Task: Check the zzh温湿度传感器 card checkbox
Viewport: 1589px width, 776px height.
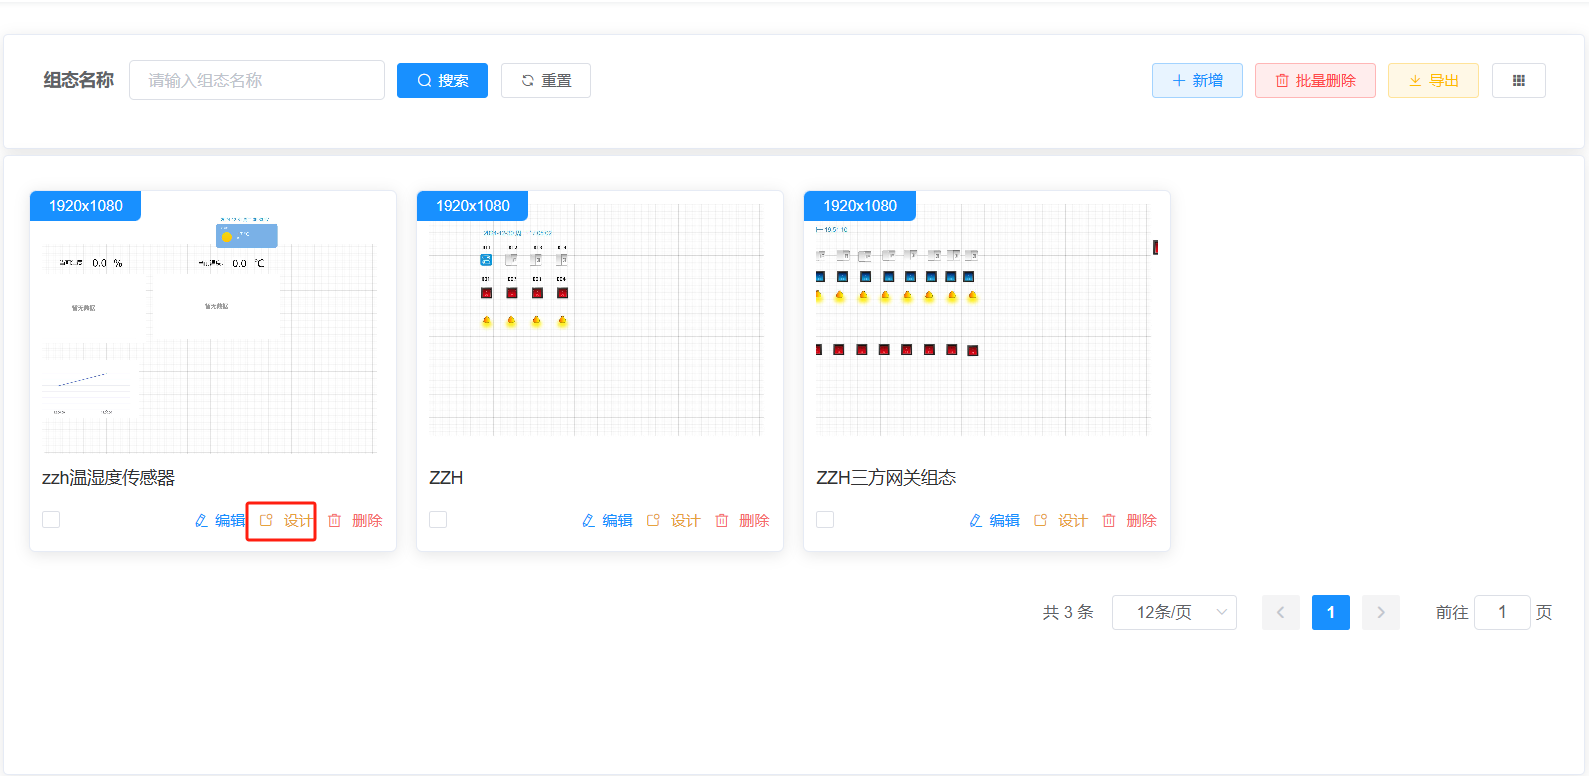Action: tap(51, 520)
